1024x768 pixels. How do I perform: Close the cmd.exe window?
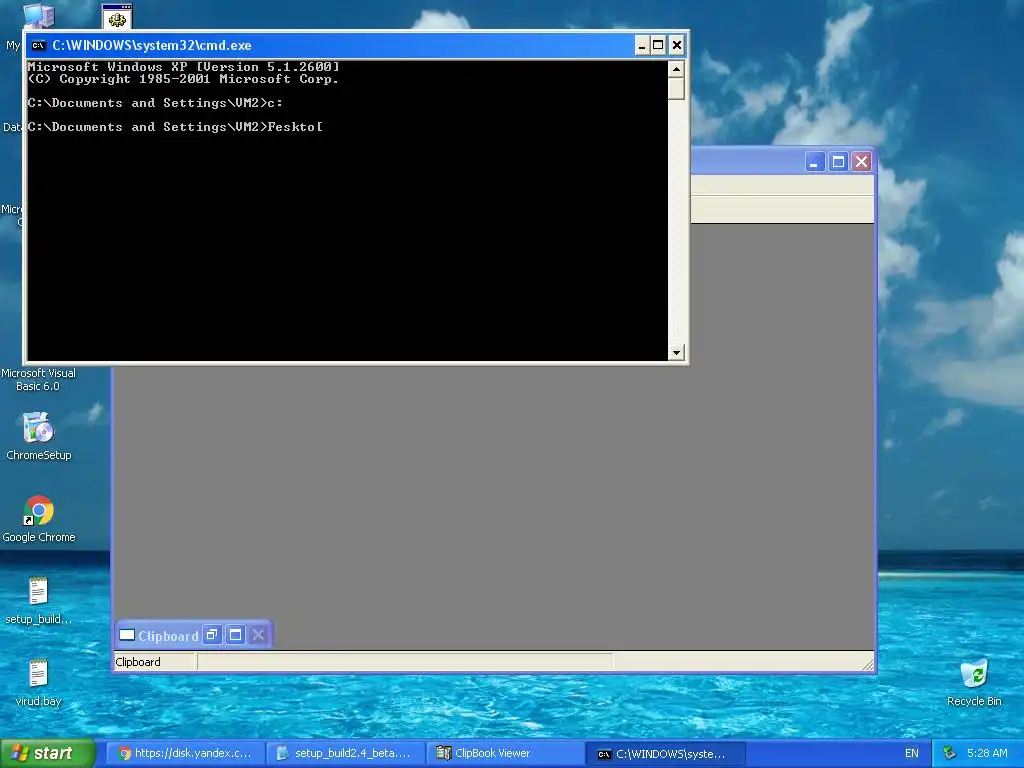tap(677, 45)
